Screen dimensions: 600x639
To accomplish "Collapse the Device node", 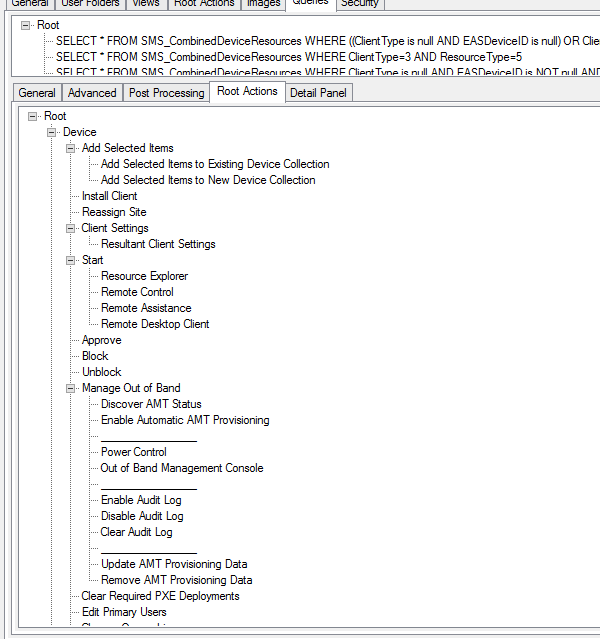I will pos(51,132).
